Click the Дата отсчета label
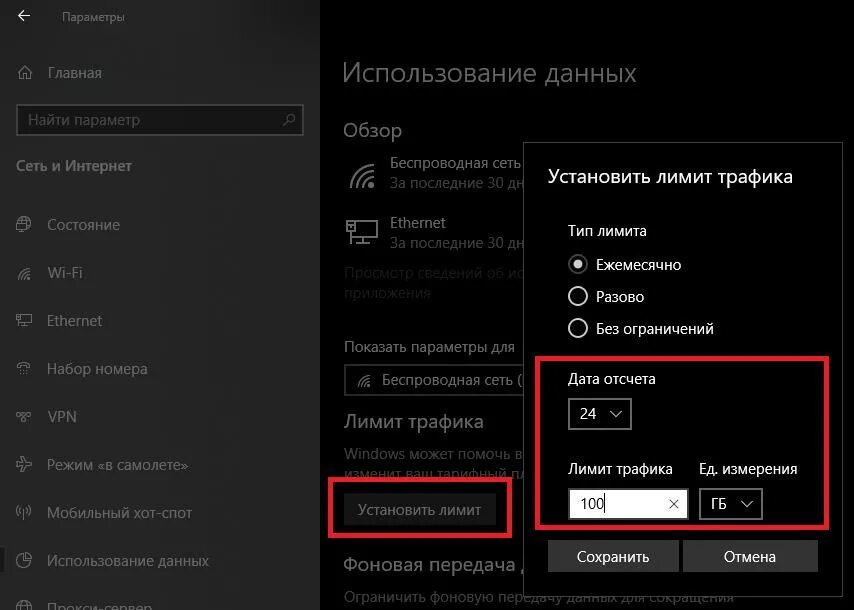Viewport: 854px width, 610px height. tap(612, 379)
